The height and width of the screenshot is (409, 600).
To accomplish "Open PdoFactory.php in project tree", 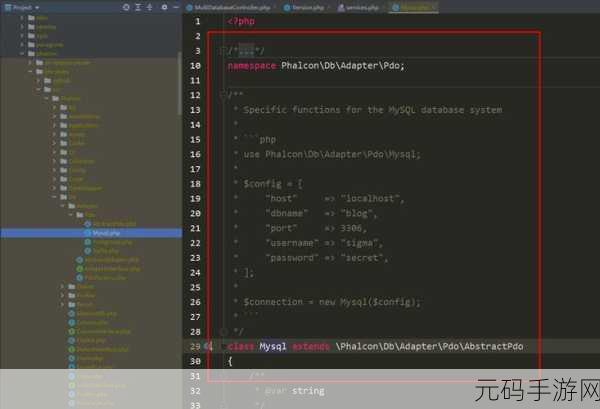I will click(101, 278).
